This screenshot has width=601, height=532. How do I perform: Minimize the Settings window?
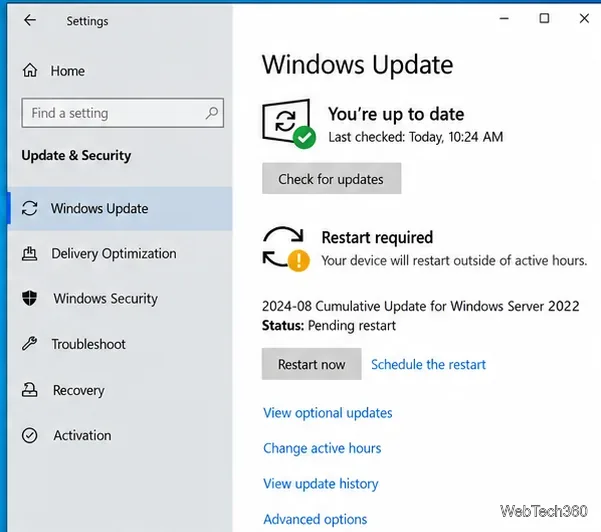[504, 18]
